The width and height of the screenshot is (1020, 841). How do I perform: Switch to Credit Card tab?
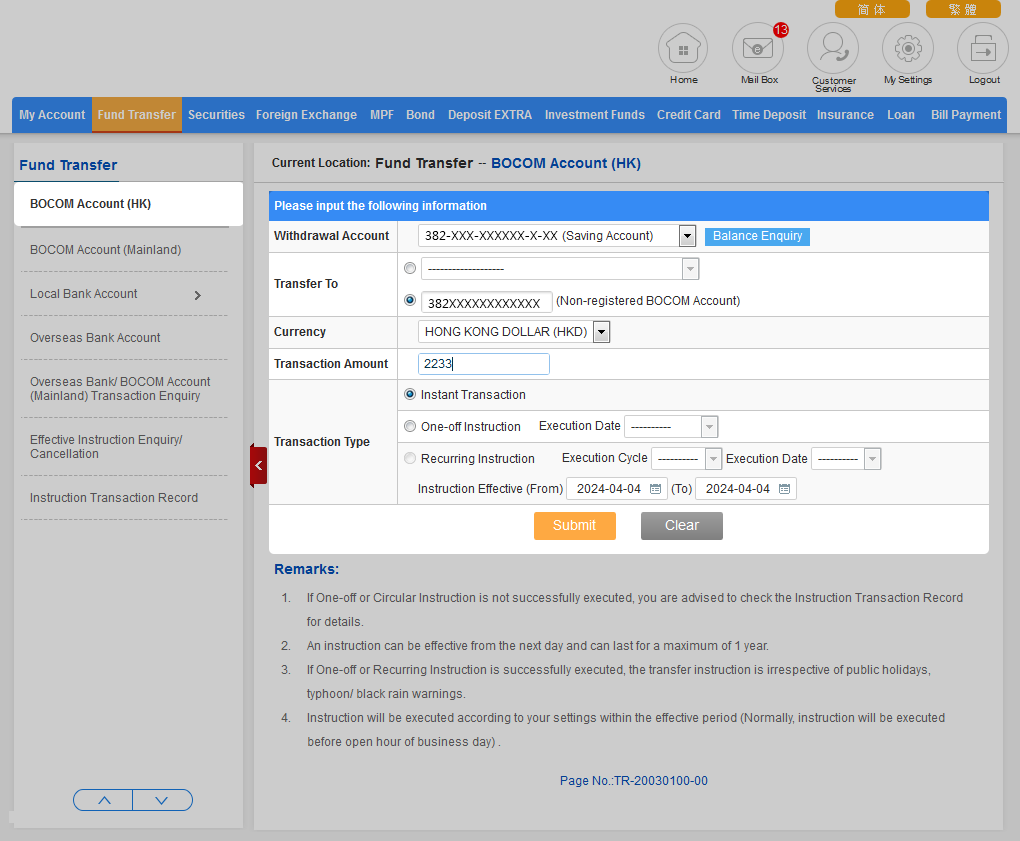(x=688, y=115)
